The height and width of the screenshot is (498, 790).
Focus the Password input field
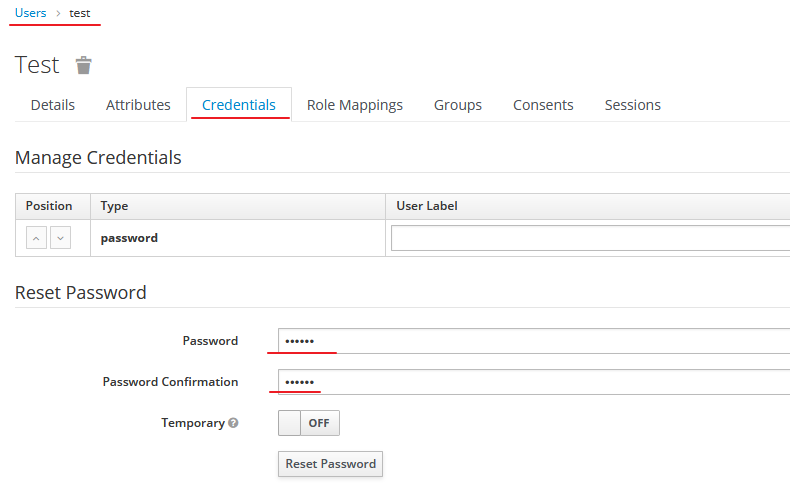(x=534, y=341)
